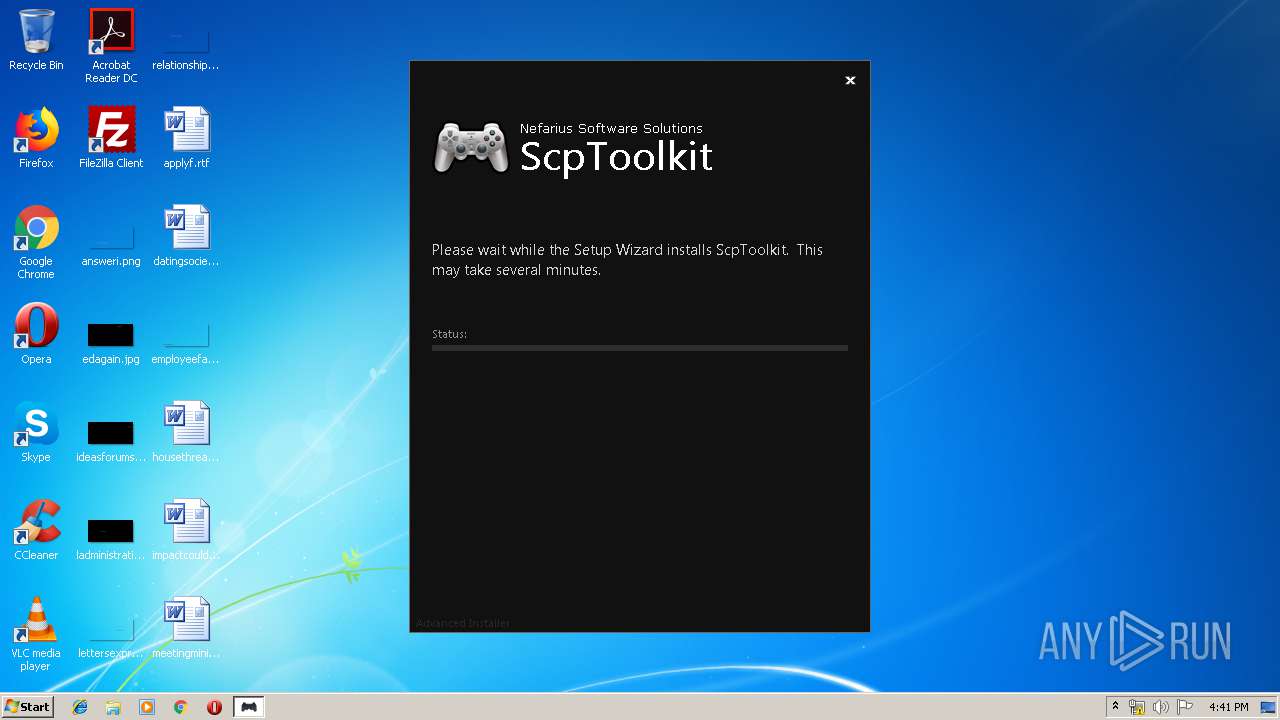The width and height of the screenshot is (1280, 720).
Task: Select the lettersexpr file on the desktop
Action: coord(111,636)
